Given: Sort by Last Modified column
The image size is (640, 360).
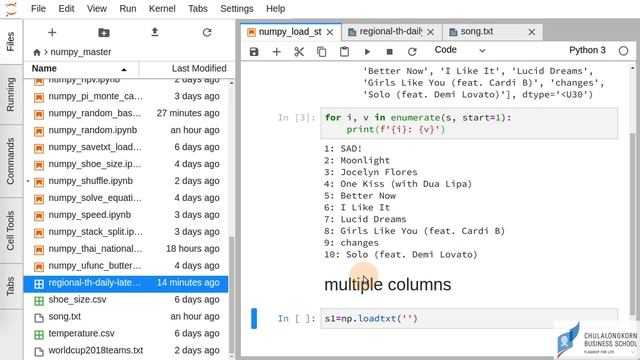Looking at the screenshot, I should [x=187, y=69].
